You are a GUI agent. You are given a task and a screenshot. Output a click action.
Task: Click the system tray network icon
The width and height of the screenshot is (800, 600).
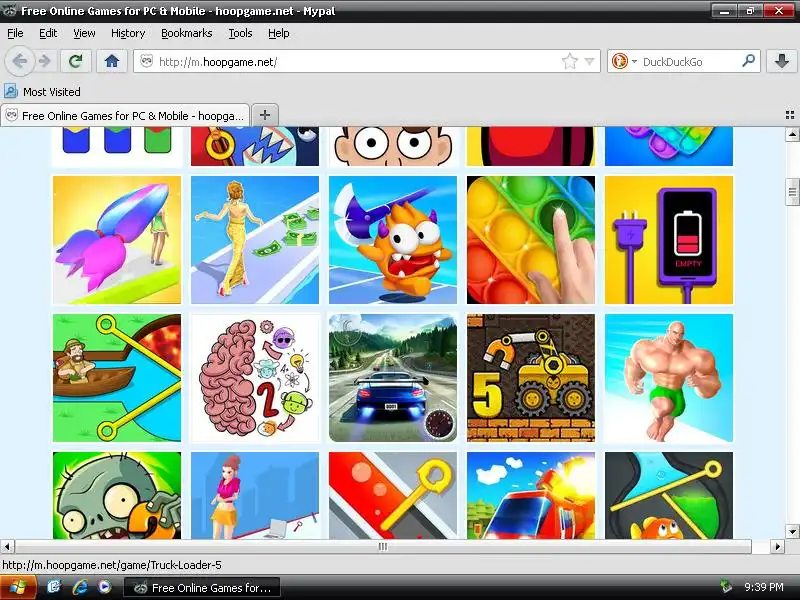tap(725, 587)
